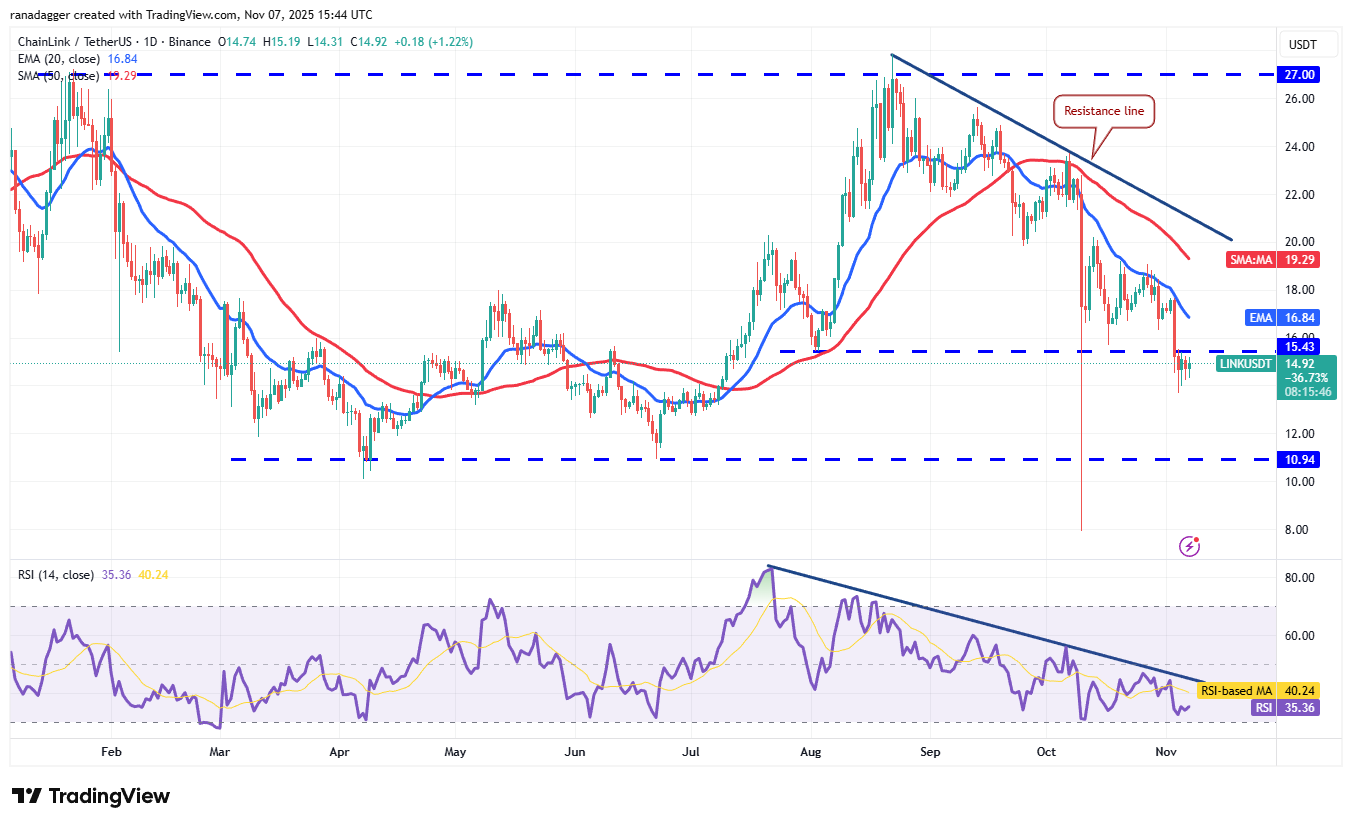Select the Resistance line annotation
This screenshot has width=1352, height=826.
point(1104,111)
